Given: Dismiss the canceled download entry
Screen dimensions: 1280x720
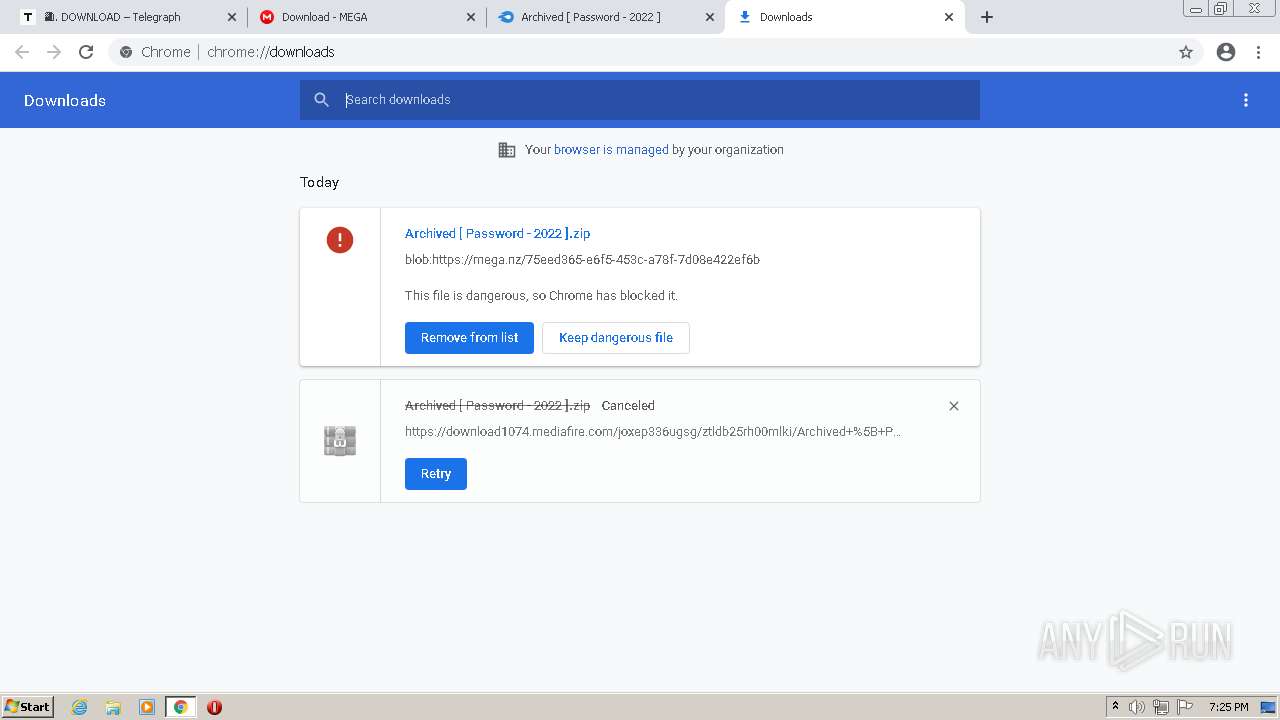Looking at the screenshot, I should tap(954, 406).
